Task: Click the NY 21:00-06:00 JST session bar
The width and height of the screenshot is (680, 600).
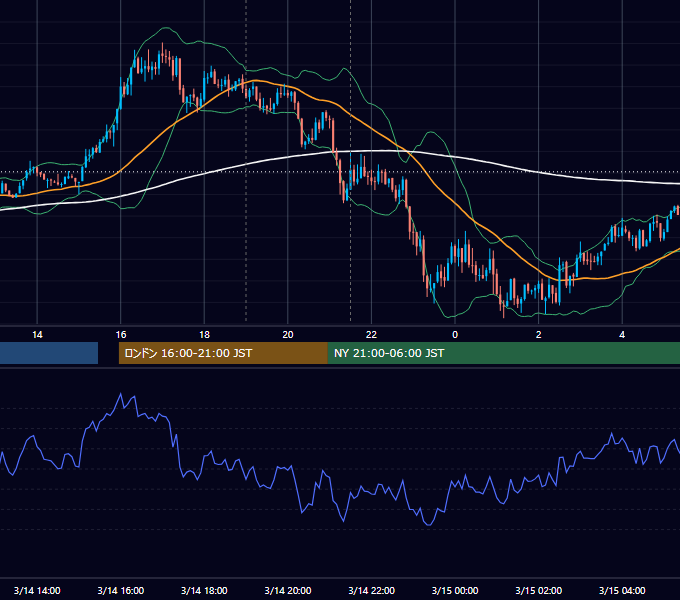Action: tap(503, 353)
